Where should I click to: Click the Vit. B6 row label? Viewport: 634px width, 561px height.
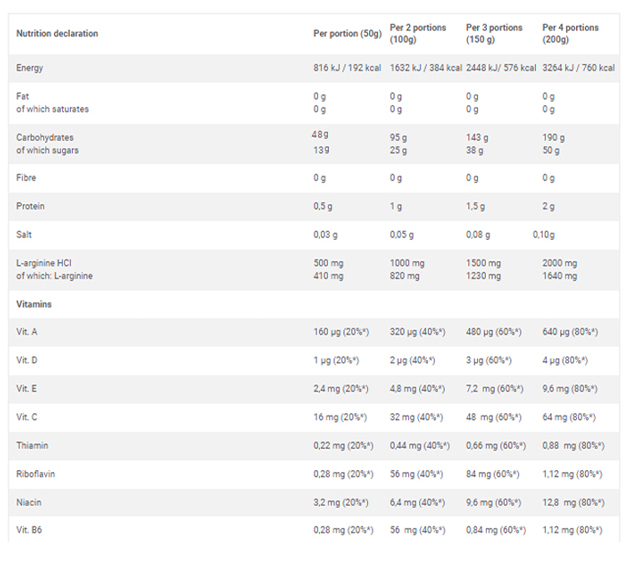pyautogui.click(x=29, y=530)
